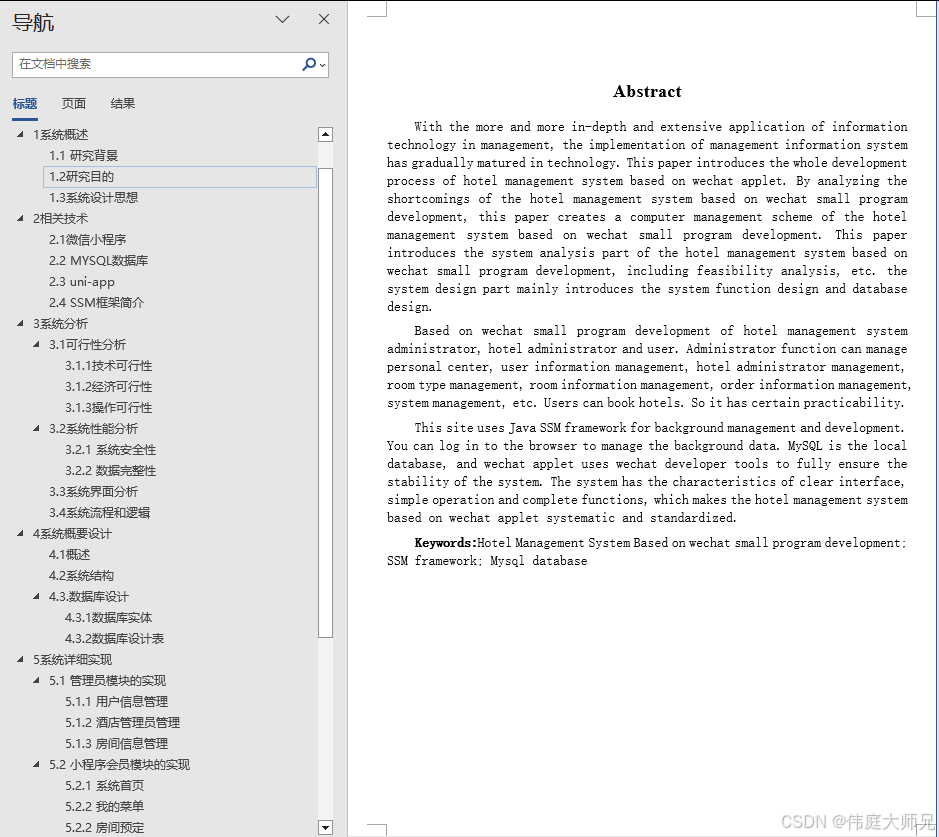Go to heading 5.1.1 用户信息管理
The width and height of the screenshot is (939, 837).
coord(116,701)
